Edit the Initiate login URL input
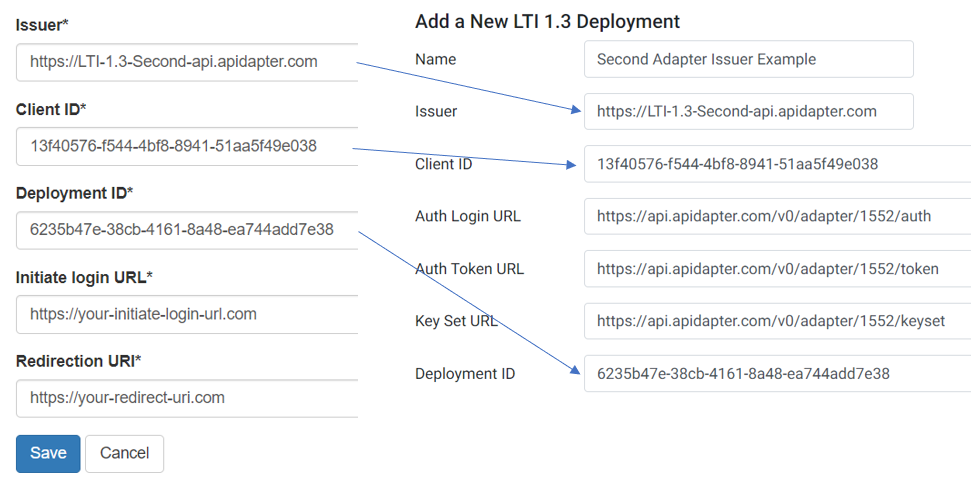The width and height of the screenshot is (971, 483). [x=187, y=314]
